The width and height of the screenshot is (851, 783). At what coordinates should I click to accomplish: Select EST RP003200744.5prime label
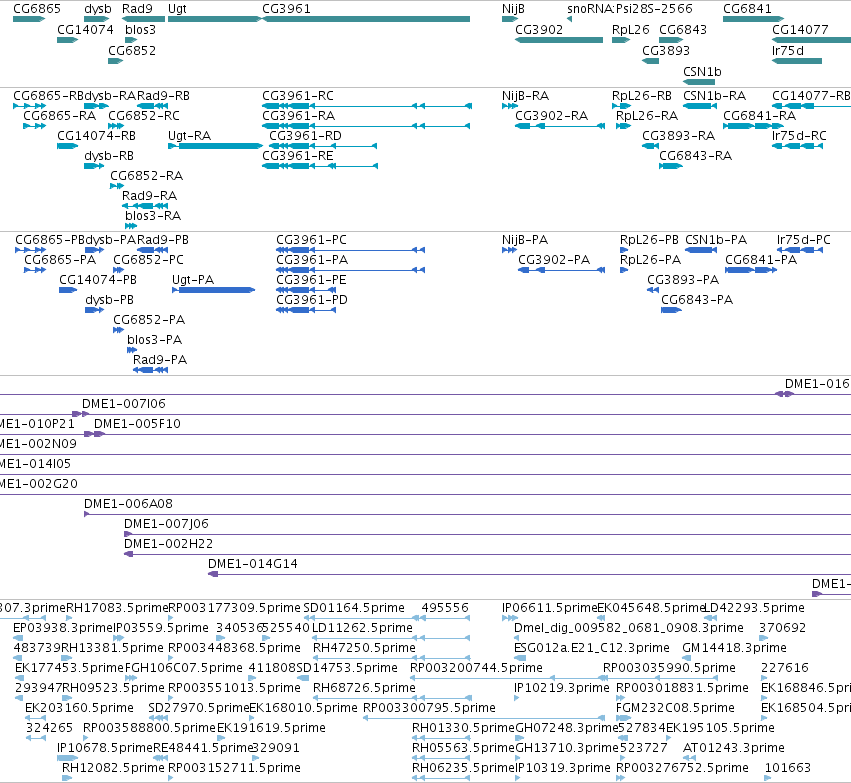(x=476, y=667)
